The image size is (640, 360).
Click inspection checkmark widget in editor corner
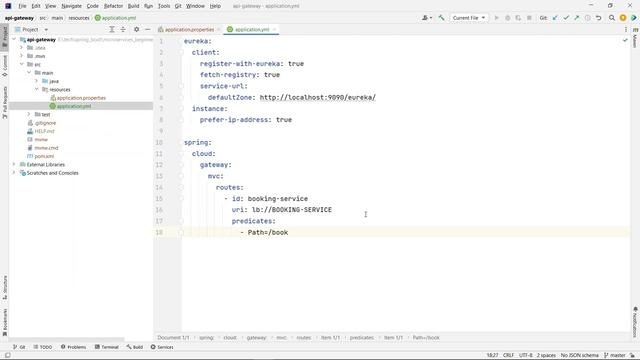[625, 40]
